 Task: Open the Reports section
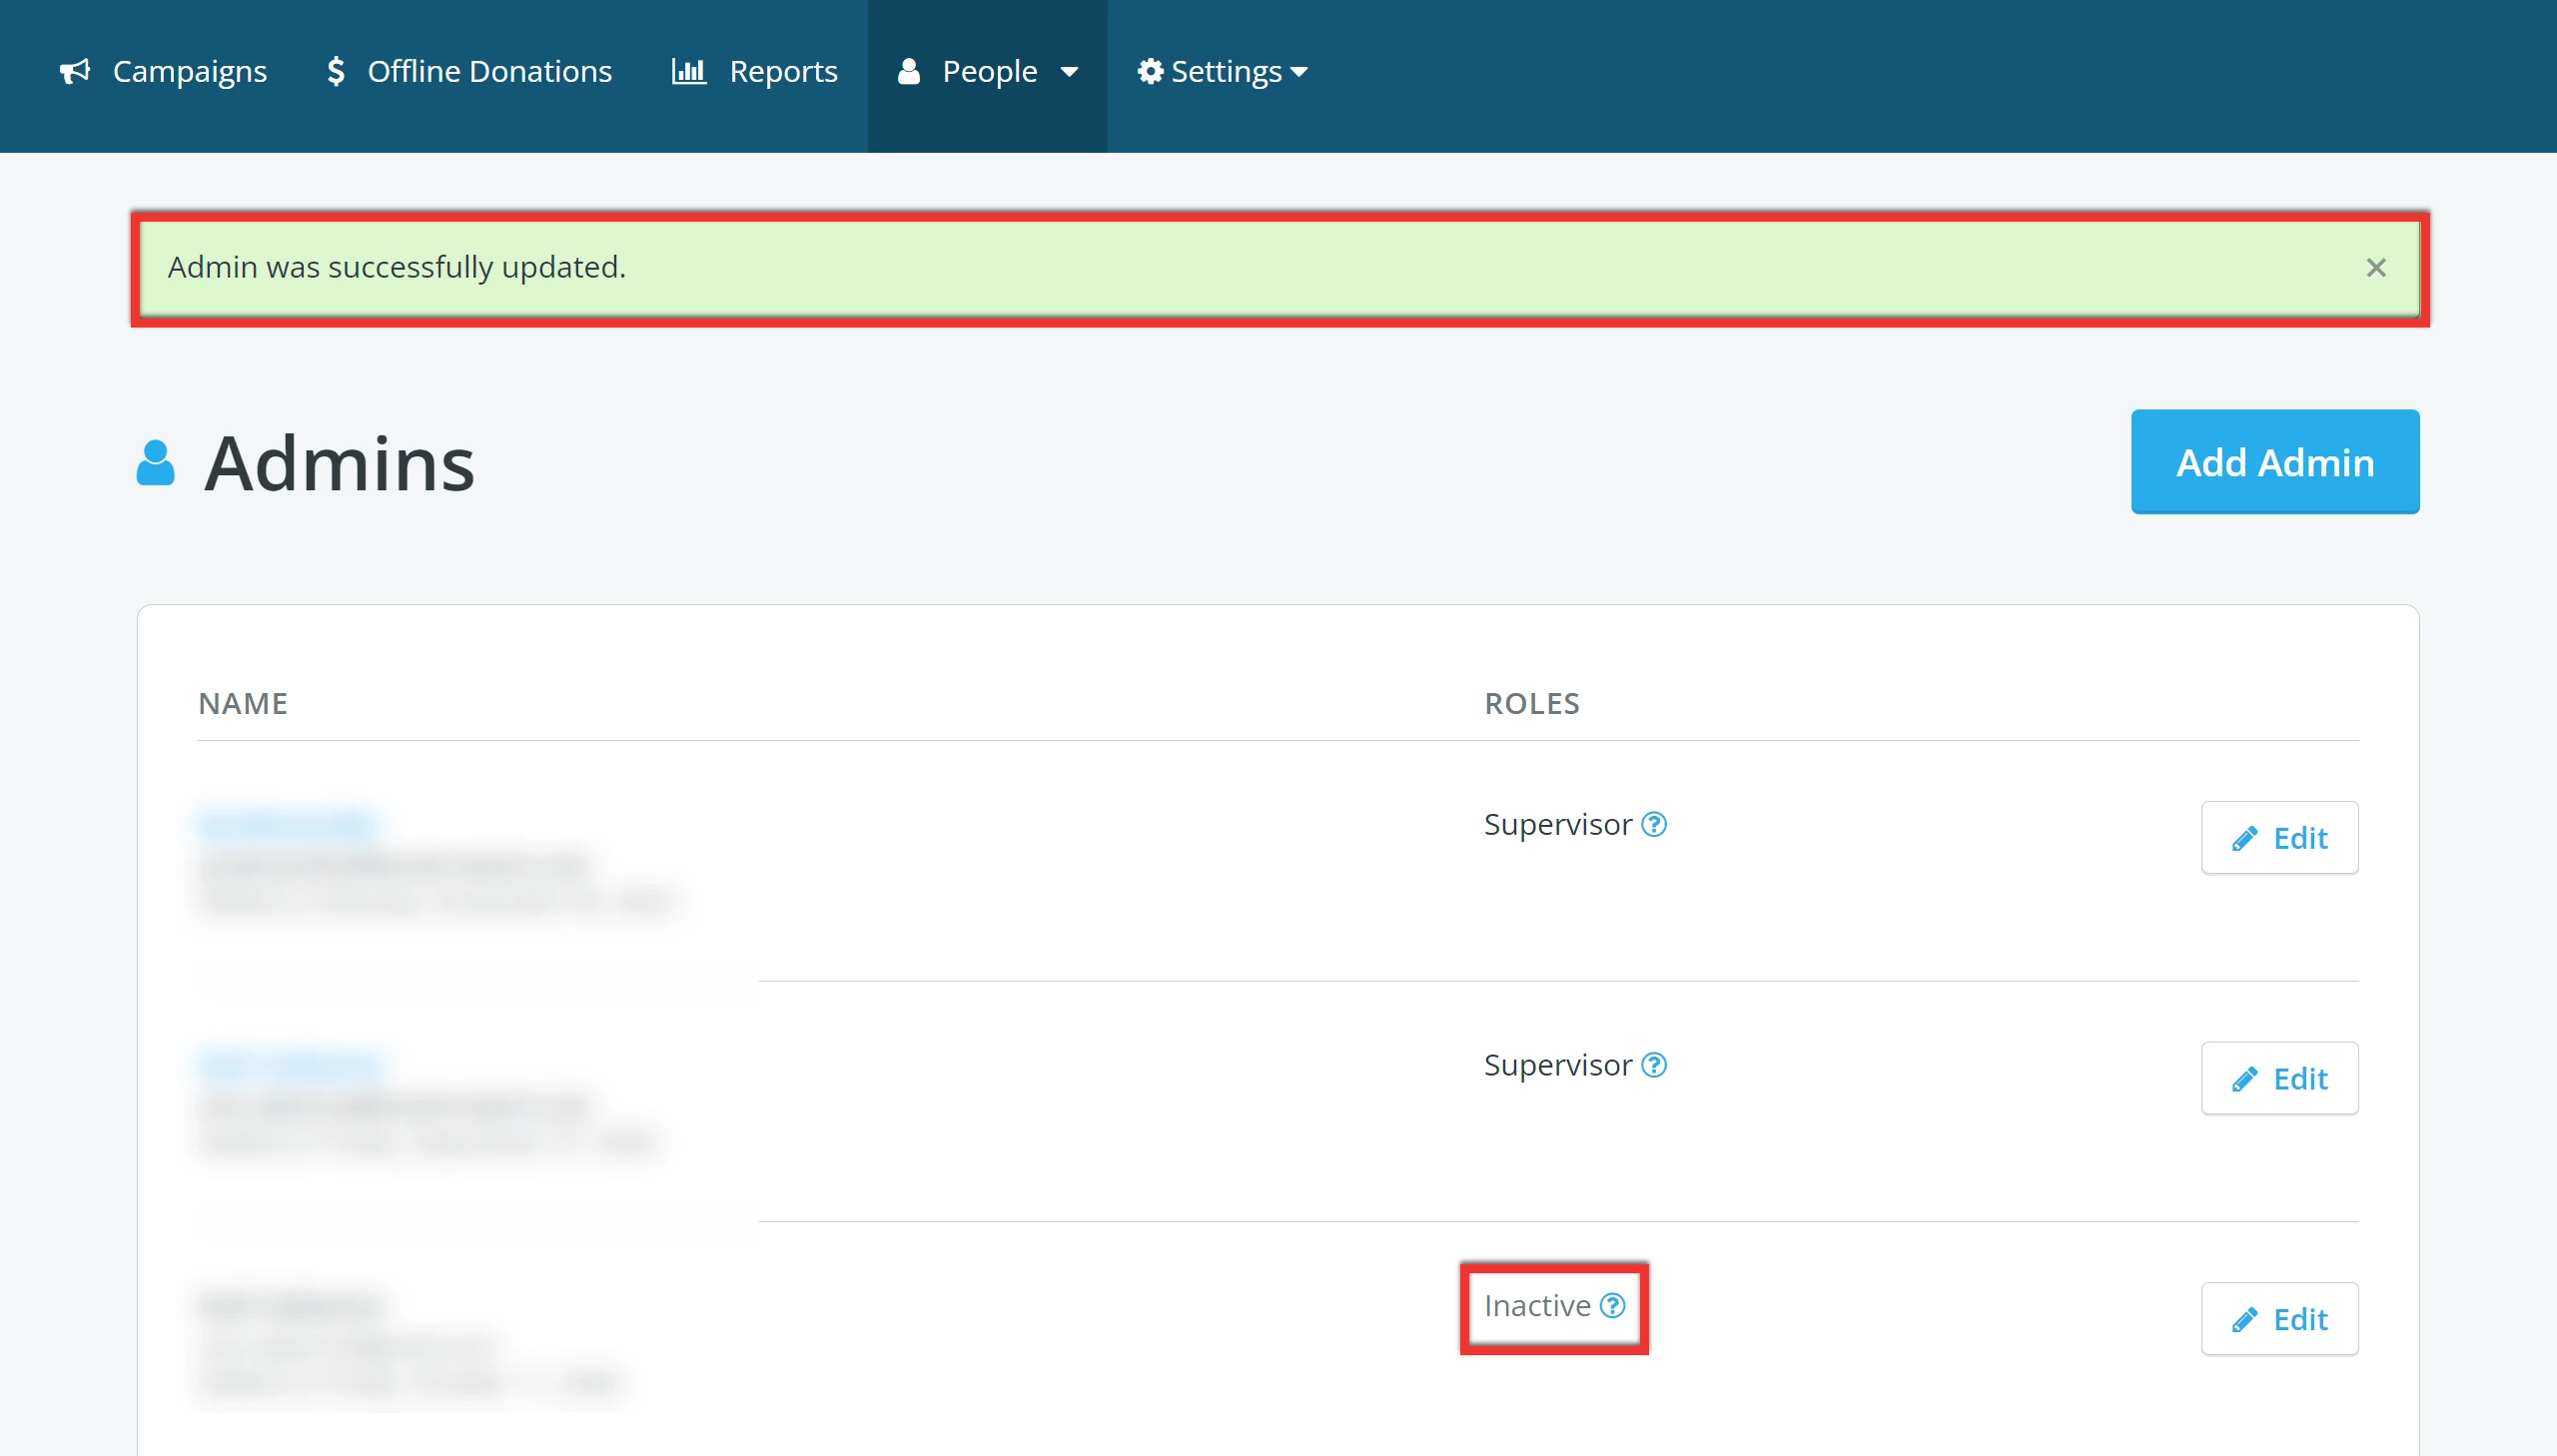pyautogui.click(x=782, y=71)
